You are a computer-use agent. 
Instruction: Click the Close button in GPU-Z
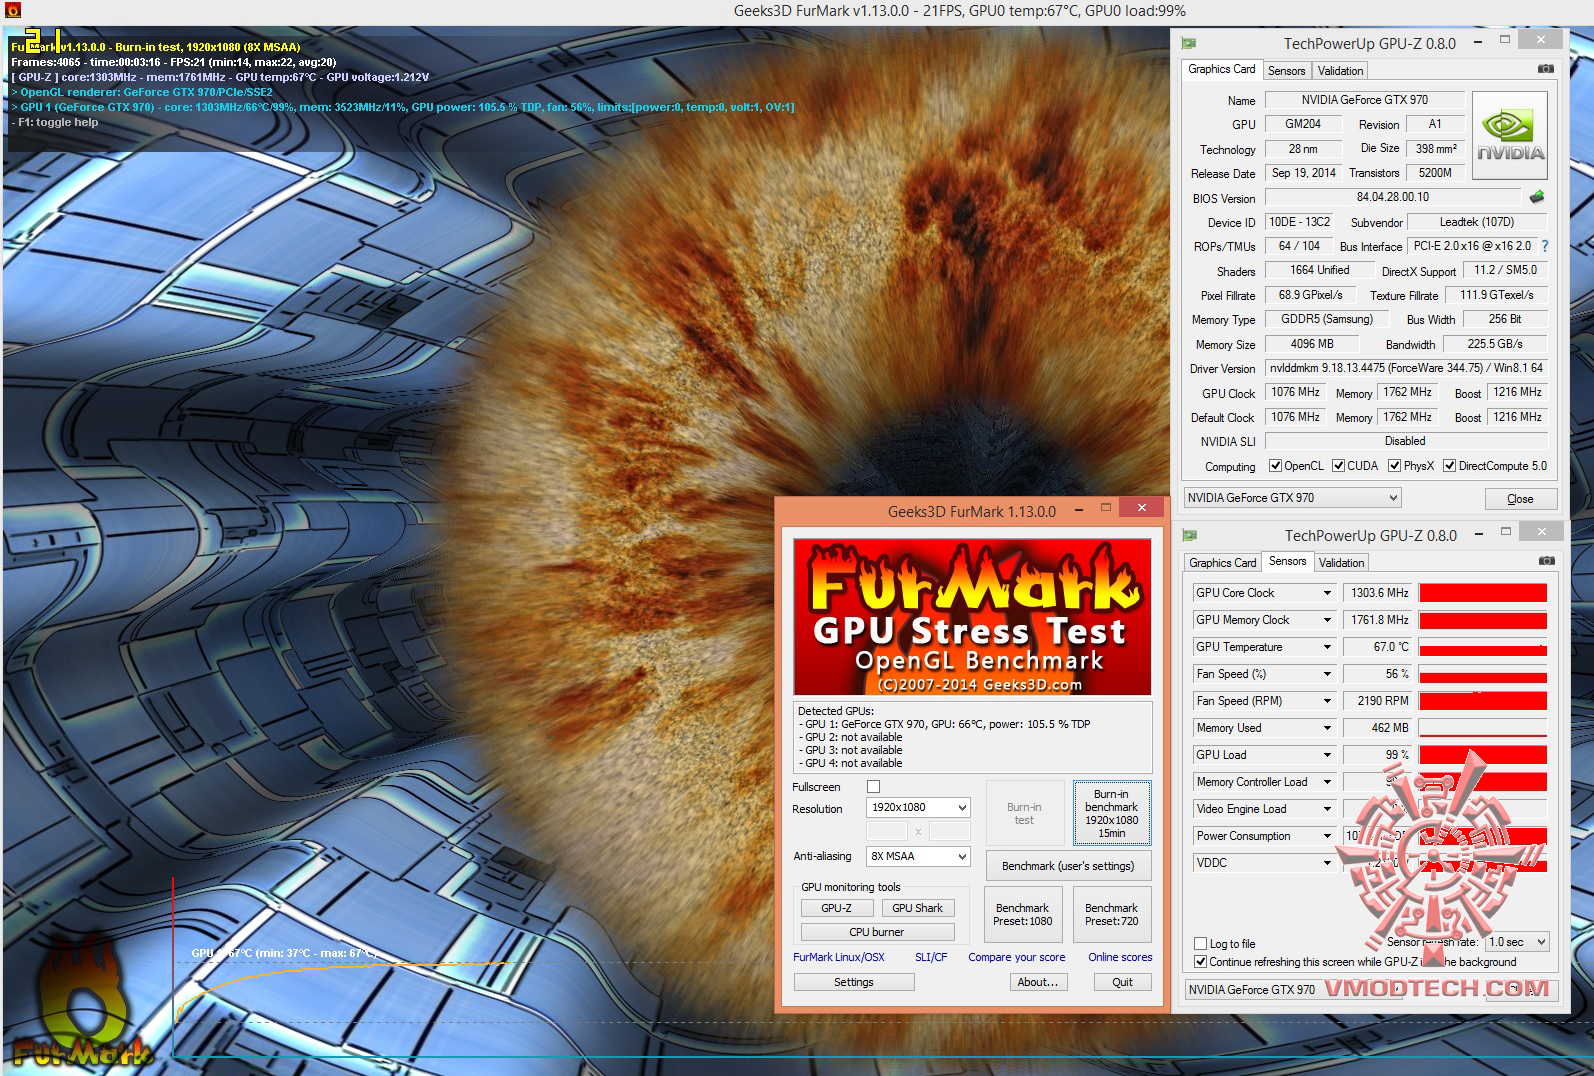click(1520, 499)
